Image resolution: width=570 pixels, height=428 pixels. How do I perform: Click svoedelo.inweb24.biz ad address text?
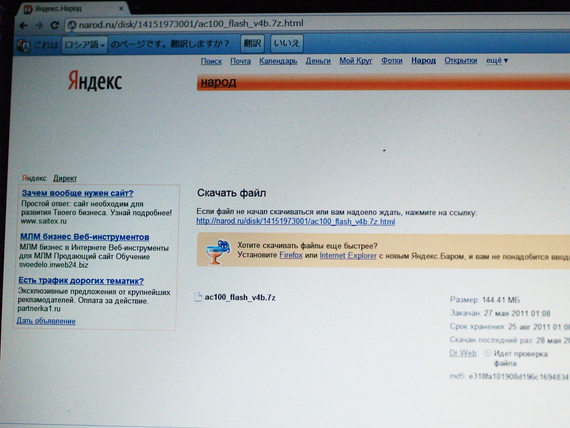coord(53,265)
